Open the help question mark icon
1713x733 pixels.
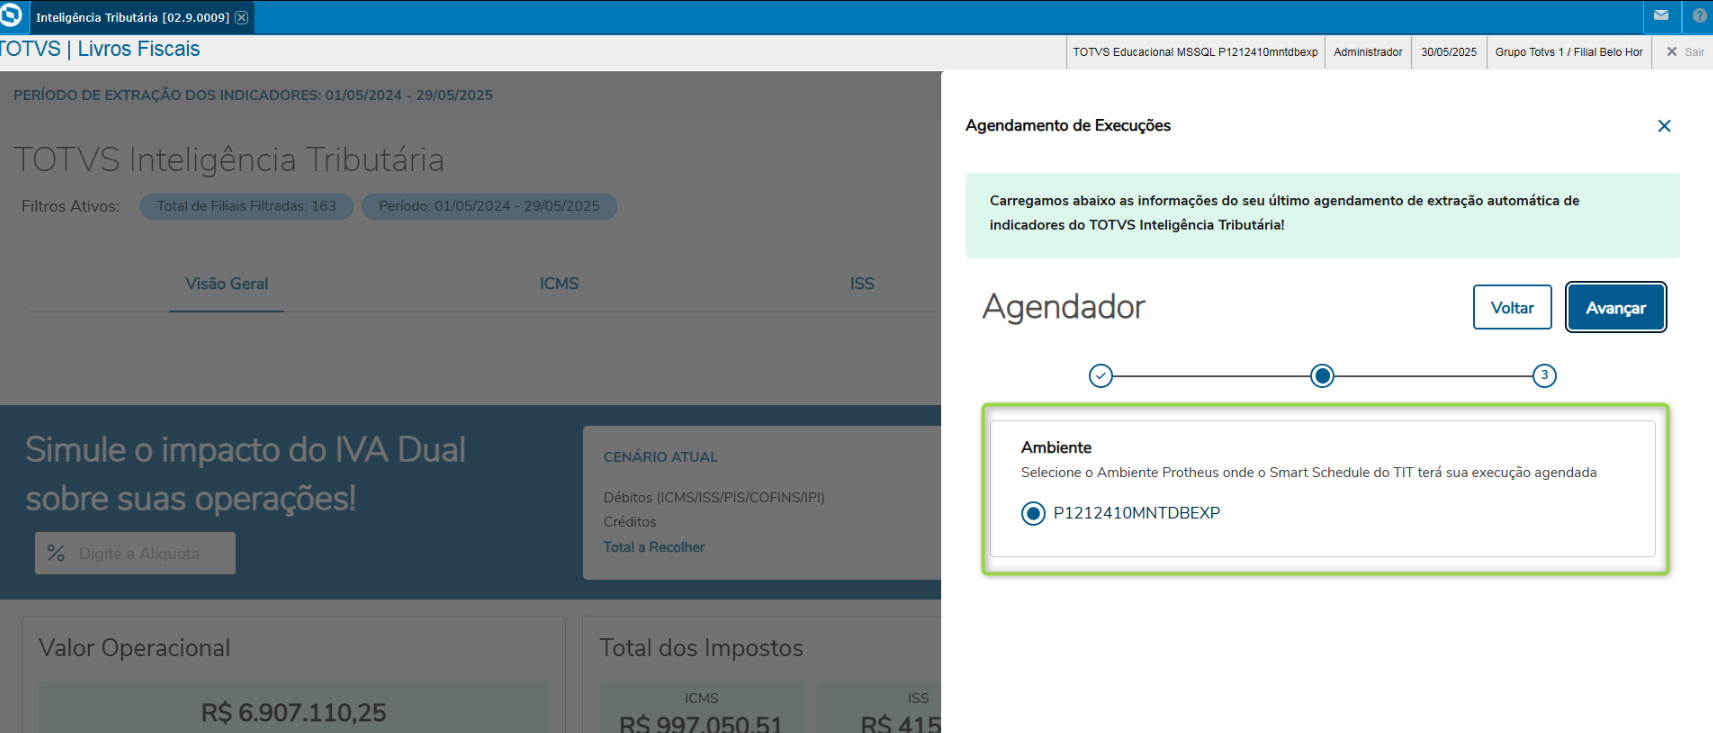1699,16
